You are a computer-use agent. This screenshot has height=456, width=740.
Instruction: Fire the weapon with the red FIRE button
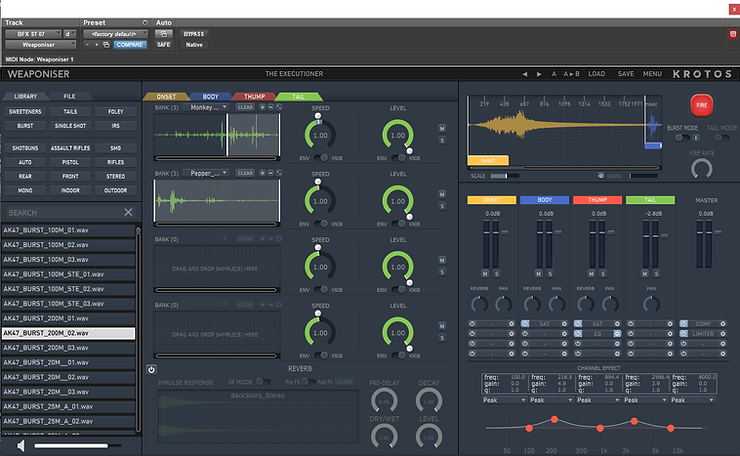point(701,105)
